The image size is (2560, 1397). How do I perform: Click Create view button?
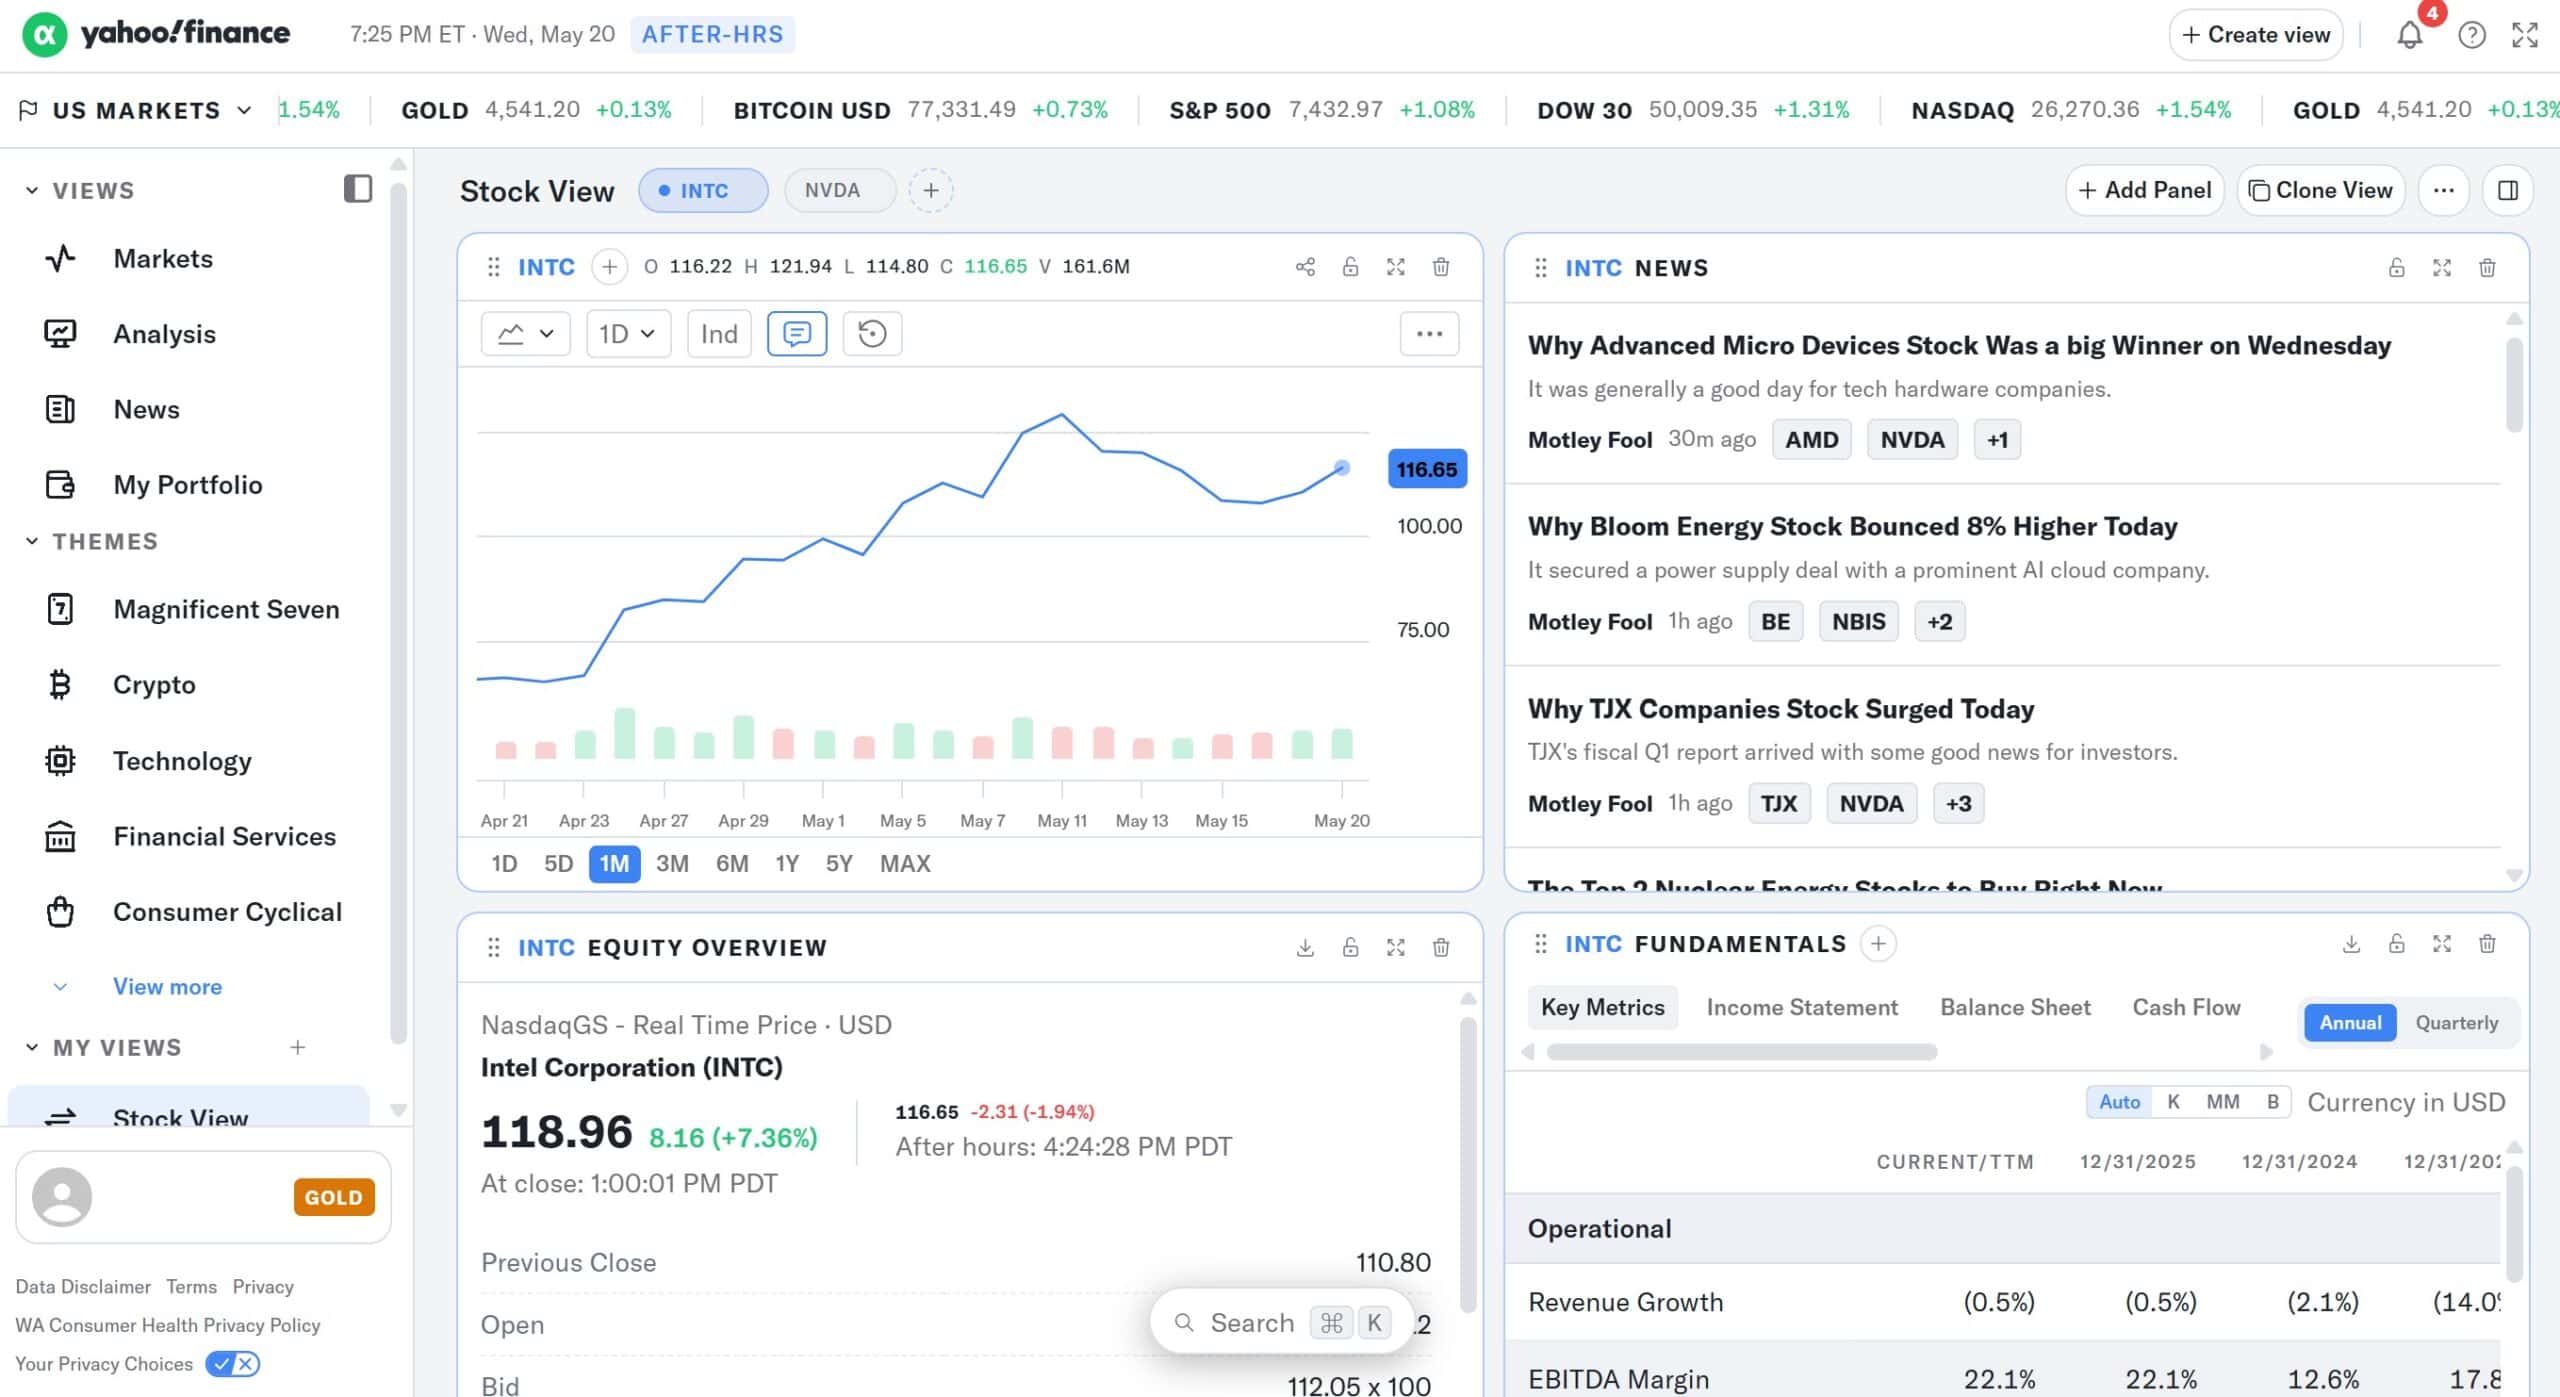(2255, 35)
